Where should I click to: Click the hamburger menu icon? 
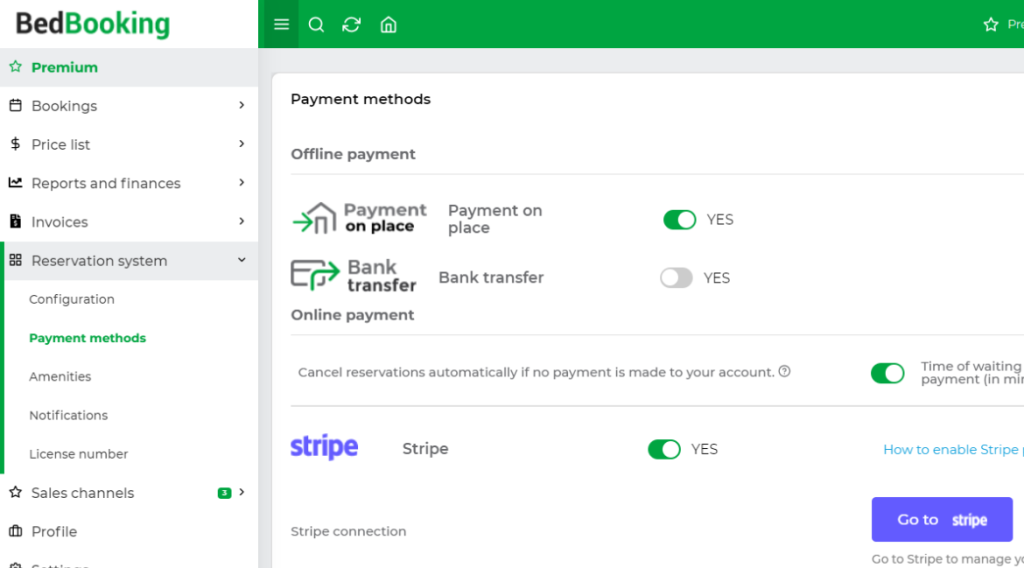pyautogui.click(x=281, y=25)
